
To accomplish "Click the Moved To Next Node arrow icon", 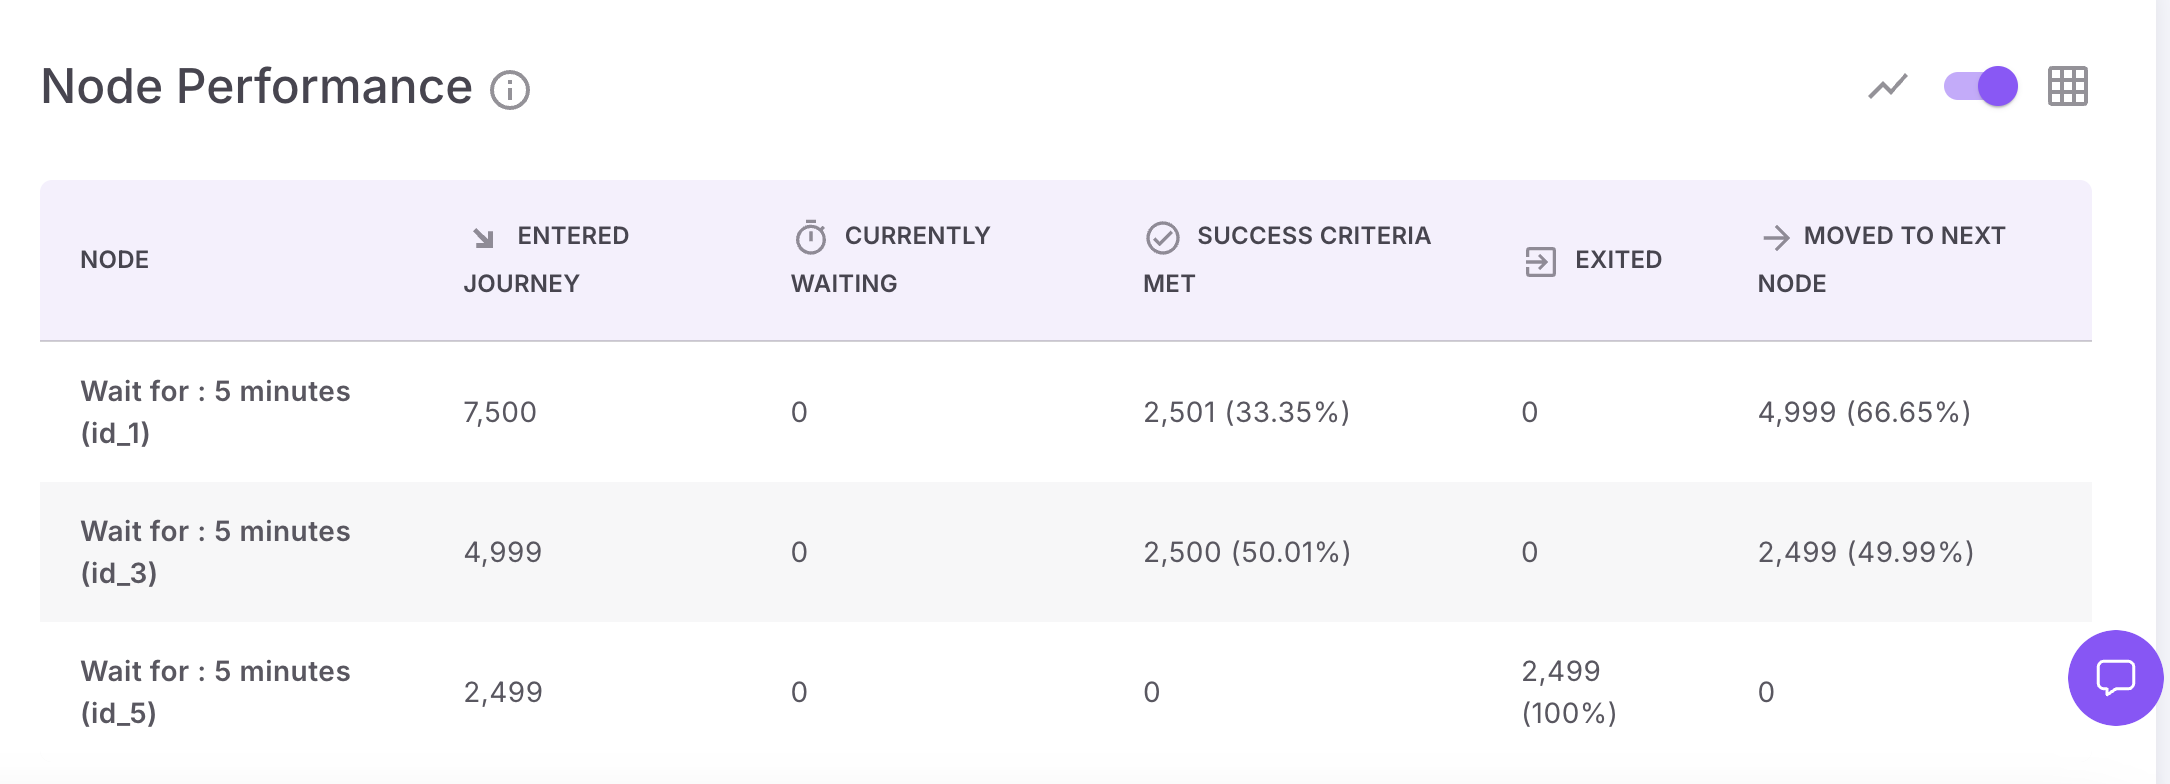I will pos(1775,237).
